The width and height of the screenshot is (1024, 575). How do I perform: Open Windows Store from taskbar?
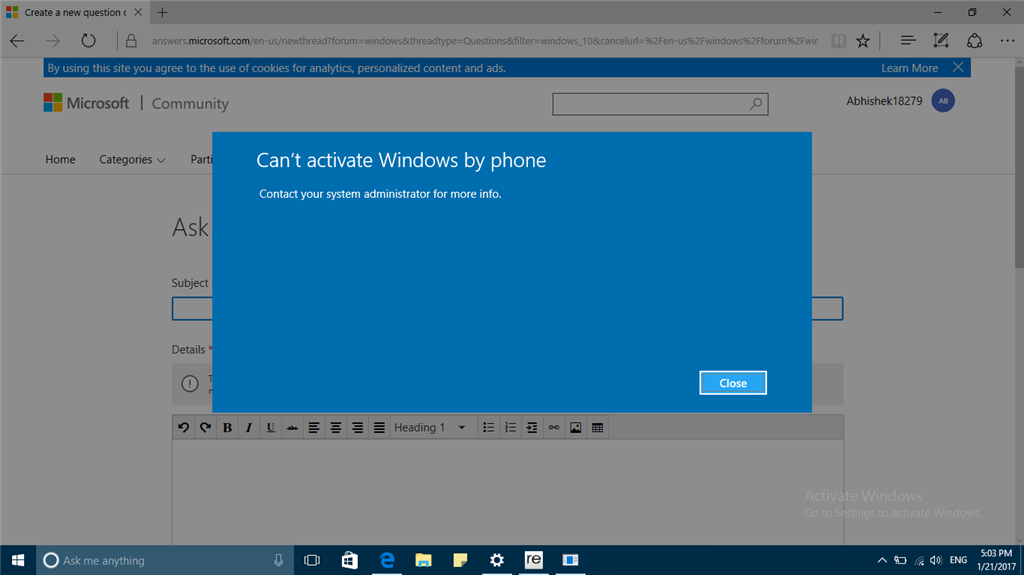pyautogui.click(x=349, y=560)
